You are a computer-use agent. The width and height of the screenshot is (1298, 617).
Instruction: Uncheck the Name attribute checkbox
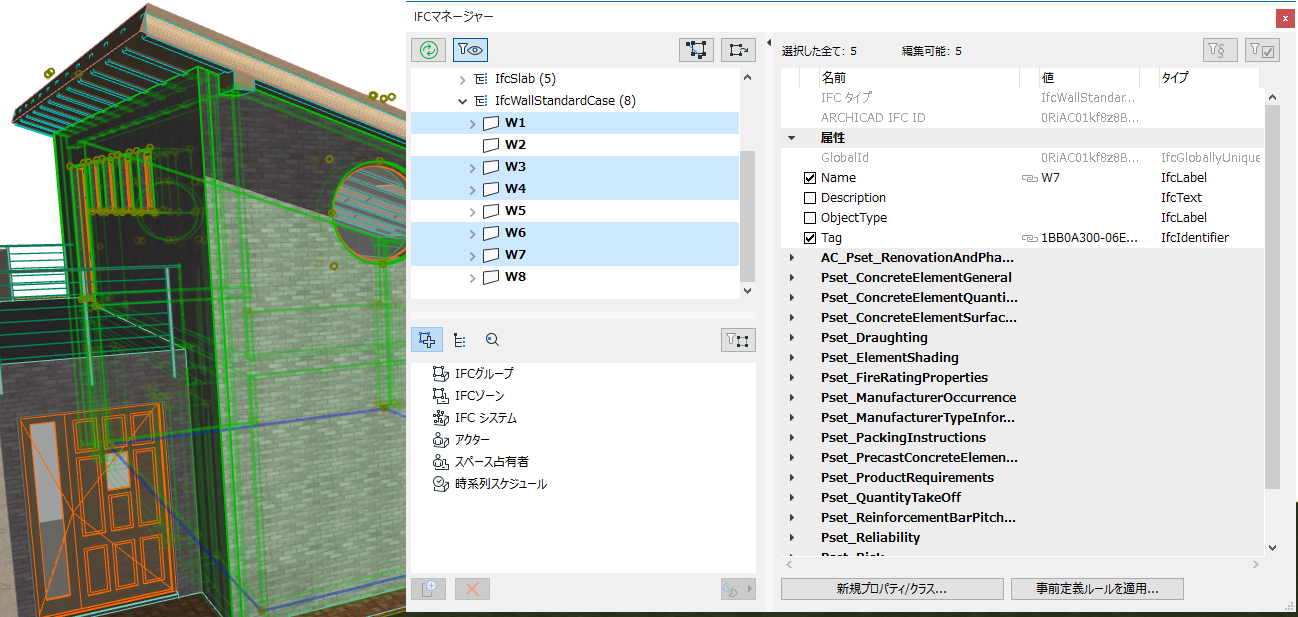[812, 177]
